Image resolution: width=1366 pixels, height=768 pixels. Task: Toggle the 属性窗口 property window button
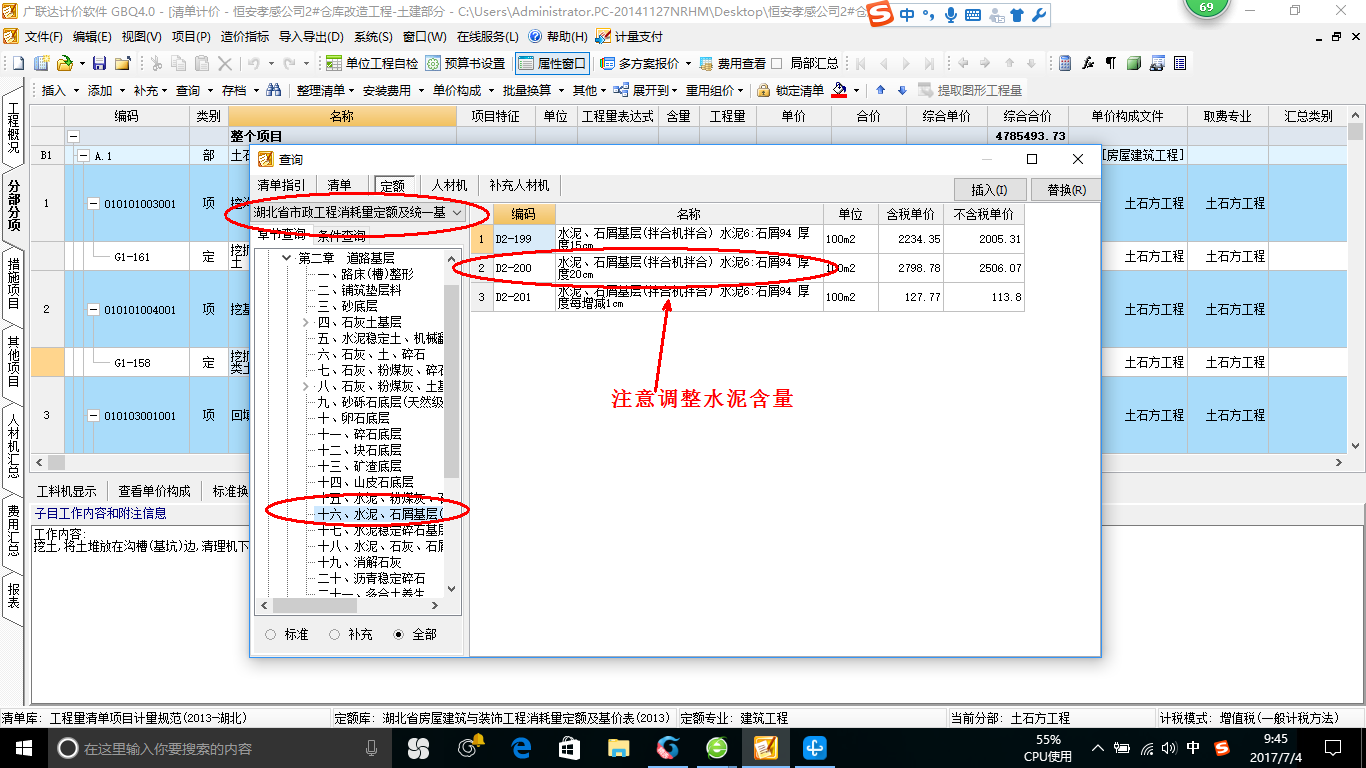click(553, 63)
